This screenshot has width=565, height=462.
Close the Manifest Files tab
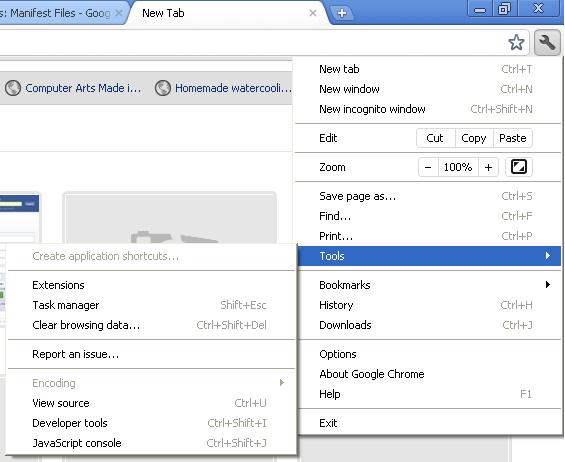(x=119, y=13)
